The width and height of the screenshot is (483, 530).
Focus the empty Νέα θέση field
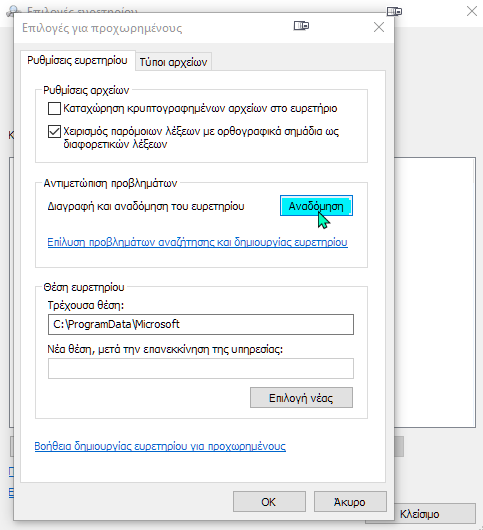(x=201, y=368)
